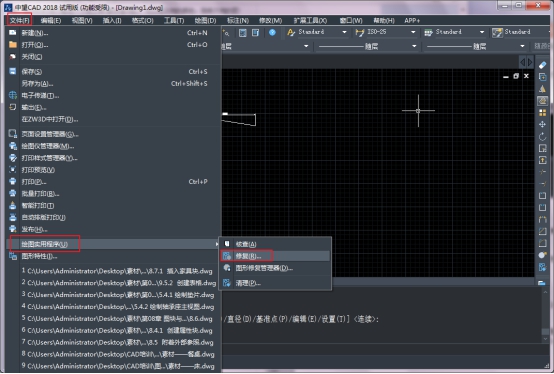Click the dimension style icon beside ISO-25
The image size is (554, 374).
pyautogui.click(x=360, y=32)
